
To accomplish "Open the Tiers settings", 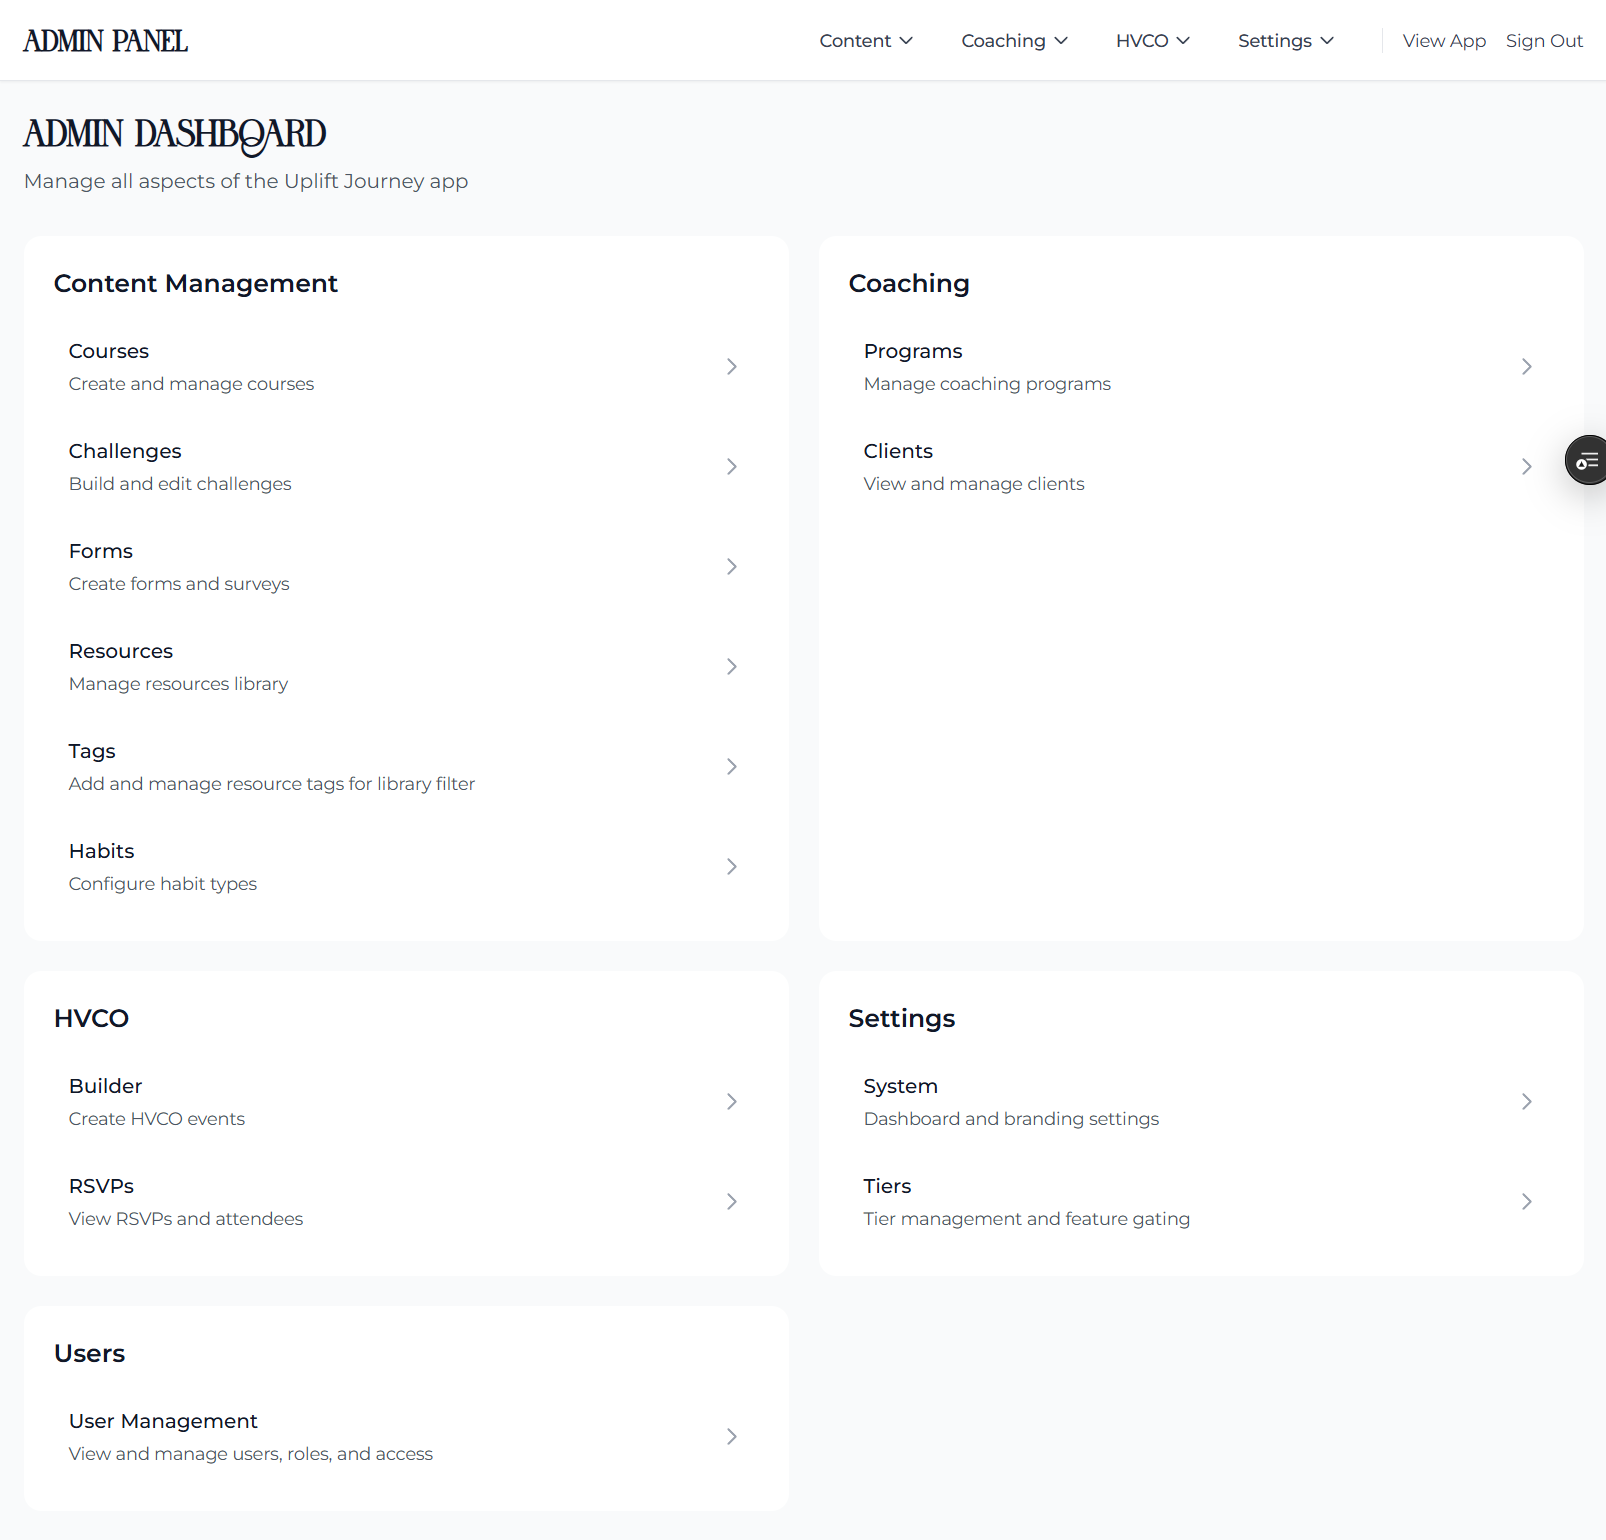I will (x=1201, y=1202).
